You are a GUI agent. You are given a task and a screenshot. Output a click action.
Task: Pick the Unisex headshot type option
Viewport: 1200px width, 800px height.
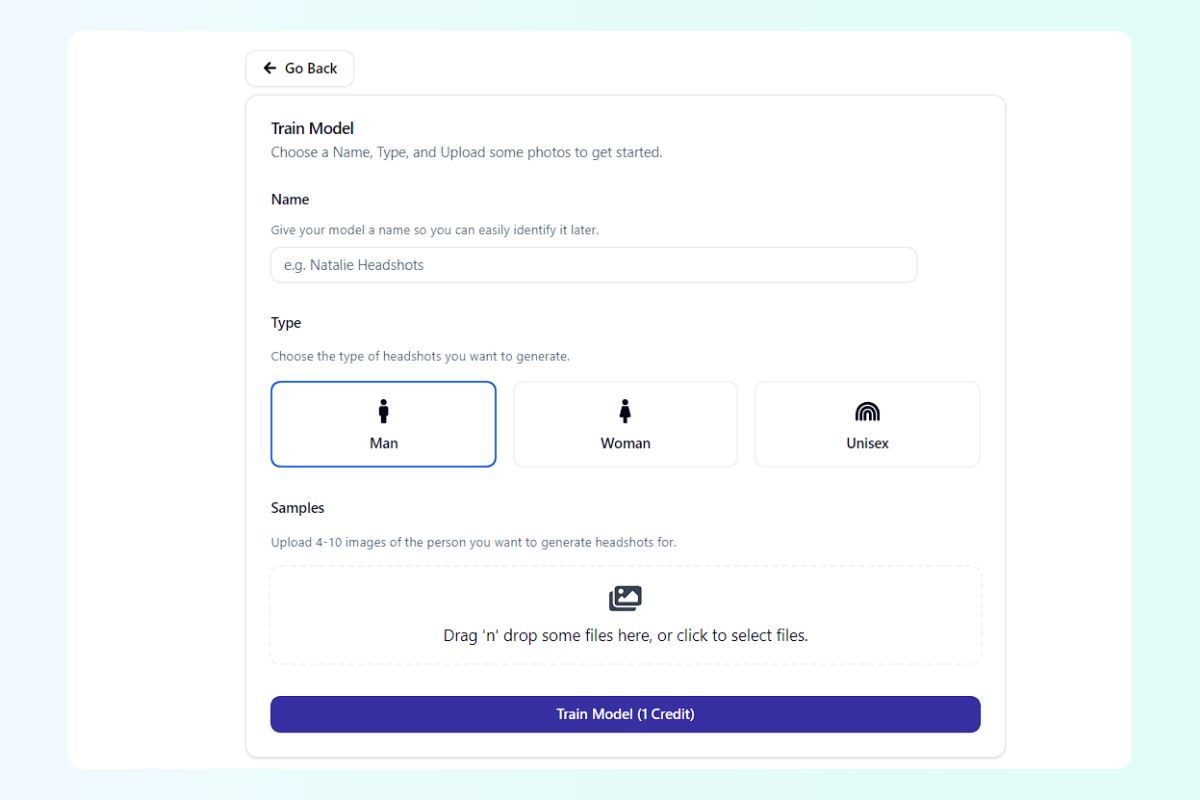867,424
